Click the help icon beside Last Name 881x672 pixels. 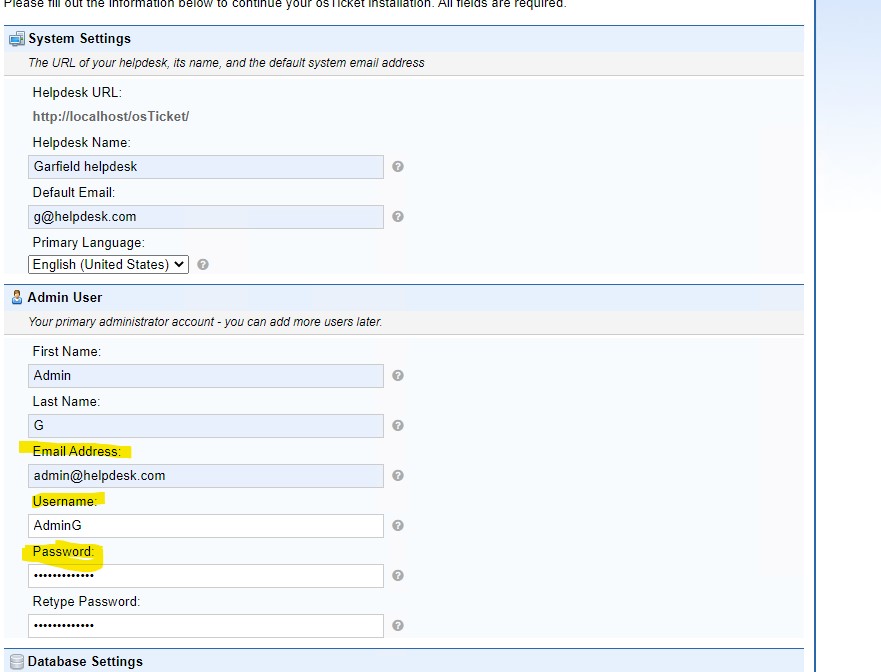pos(397,425)
